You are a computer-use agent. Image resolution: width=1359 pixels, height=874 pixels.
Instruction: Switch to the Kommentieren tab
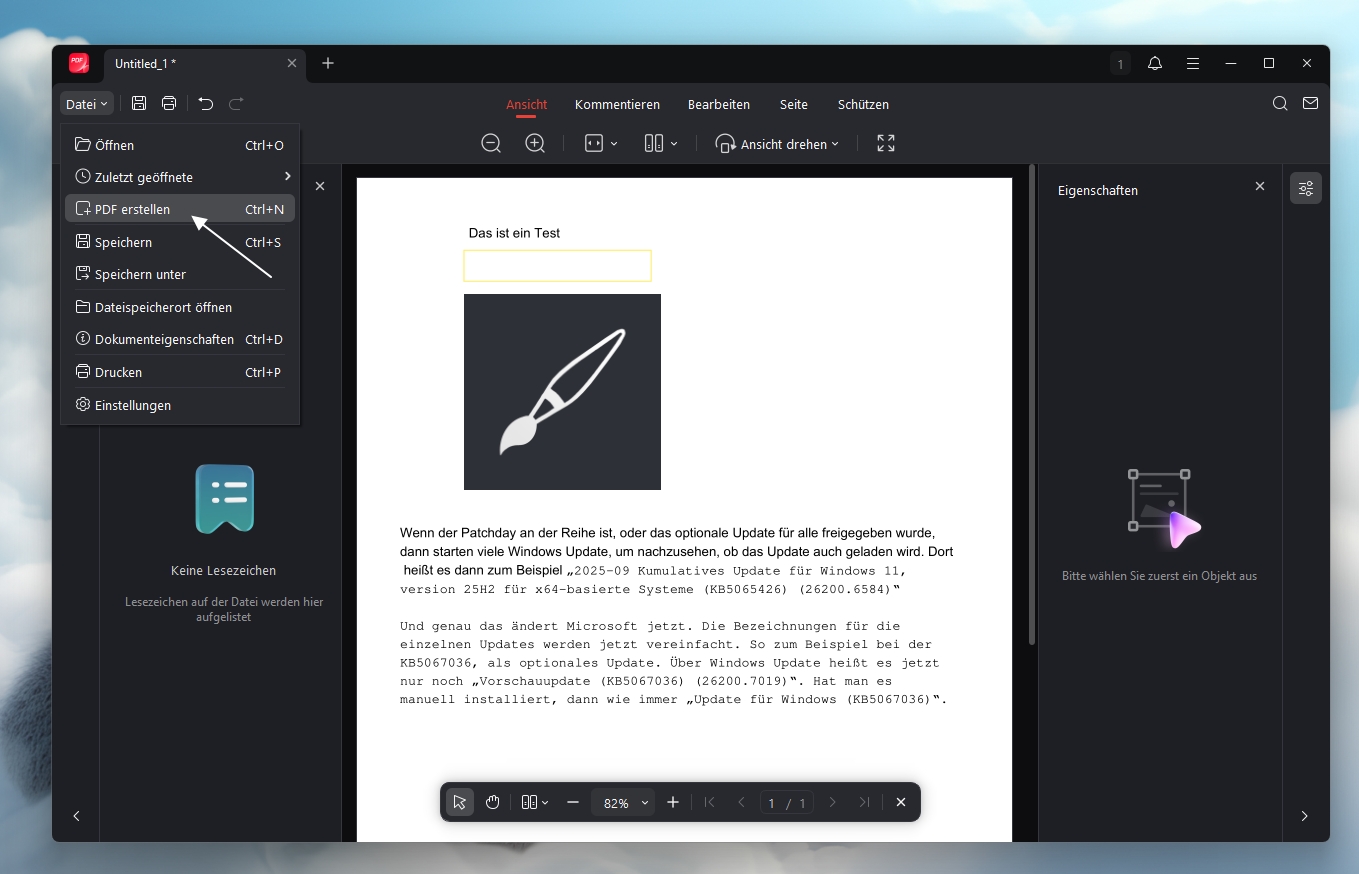click(x=617, y=104)
